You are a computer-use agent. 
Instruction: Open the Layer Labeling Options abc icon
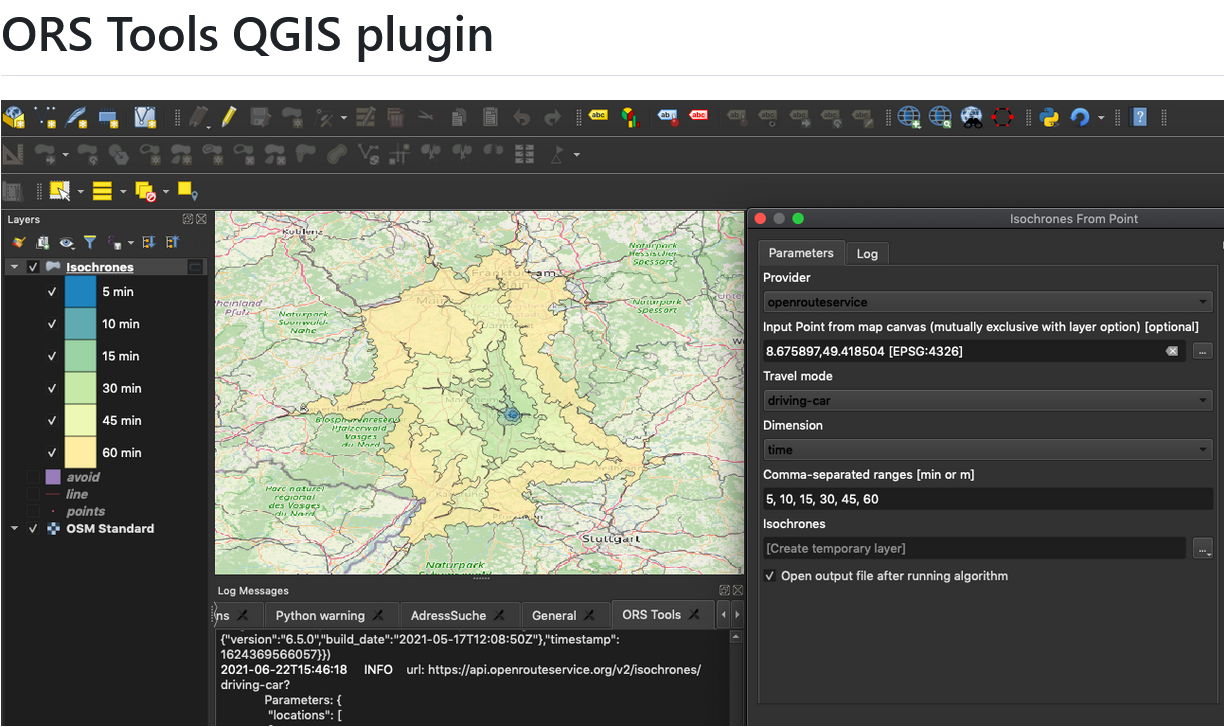[x=598, y=116]
